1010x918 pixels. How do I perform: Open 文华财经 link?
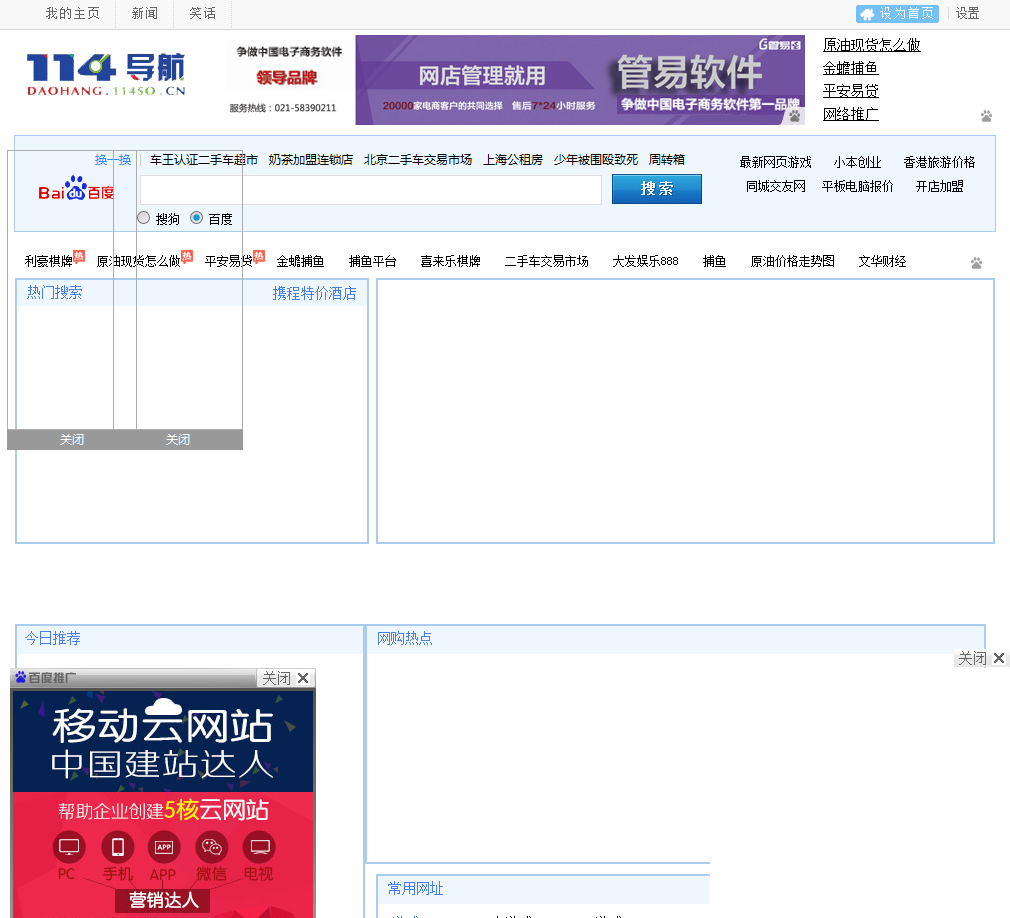(x=882, y=262)
